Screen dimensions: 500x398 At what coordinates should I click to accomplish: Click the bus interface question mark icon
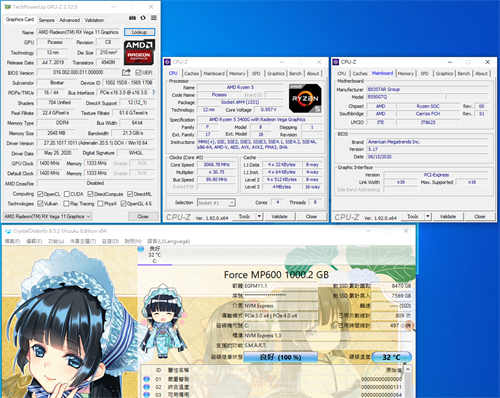pyautogui.click(x=154, y=92)
